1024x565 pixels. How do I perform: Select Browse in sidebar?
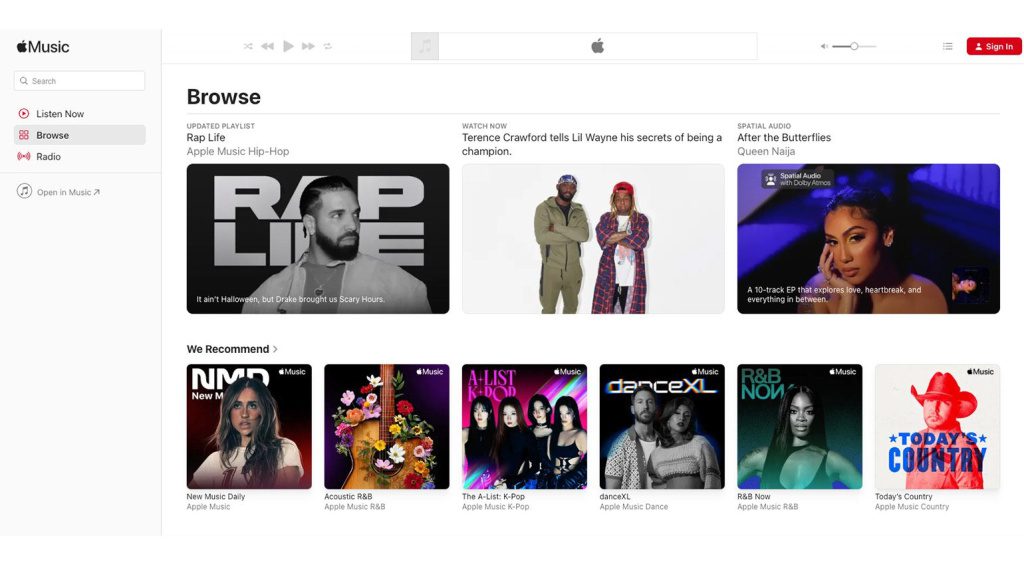(x=79, y=135)
